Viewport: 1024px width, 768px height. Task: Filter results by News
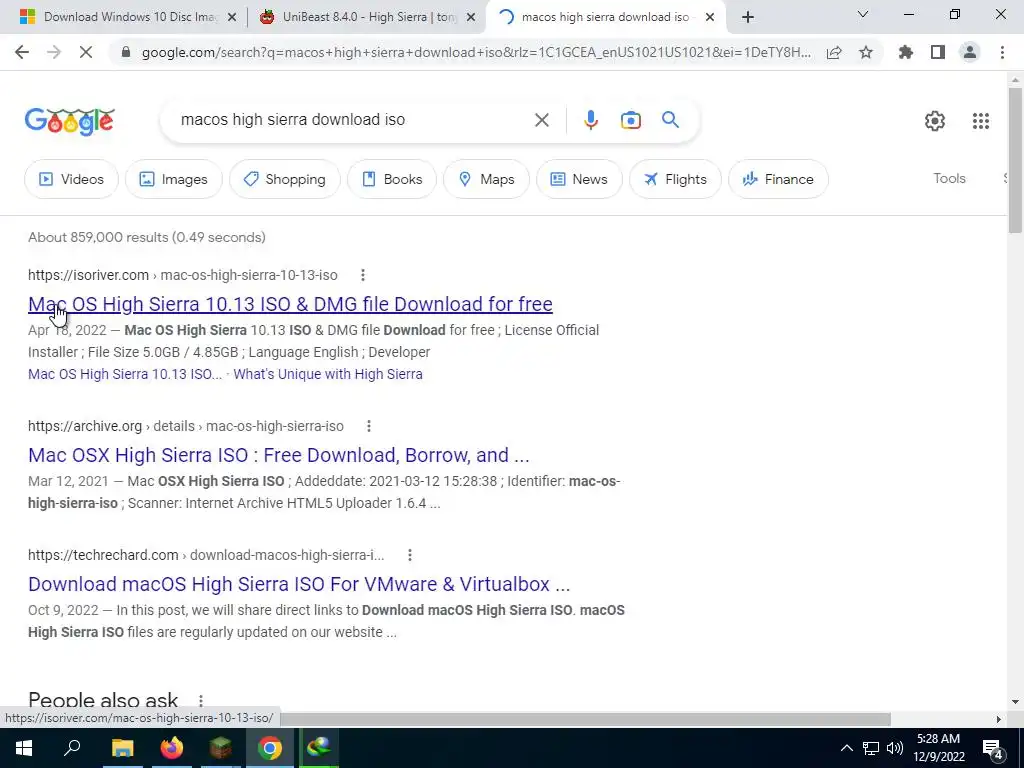click(579, 179)
